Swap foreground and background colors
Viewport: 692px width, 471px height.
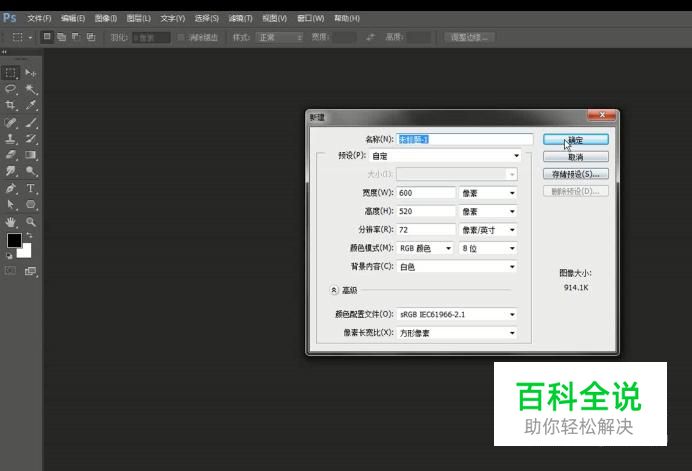pyautogui.click(x=29, y=235)
